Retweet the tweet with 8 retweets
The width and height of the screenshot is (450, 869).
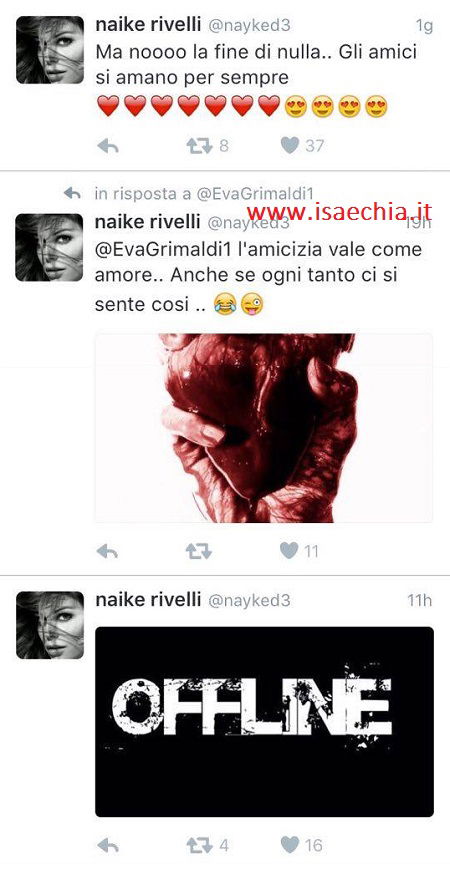tap(199, 146)
